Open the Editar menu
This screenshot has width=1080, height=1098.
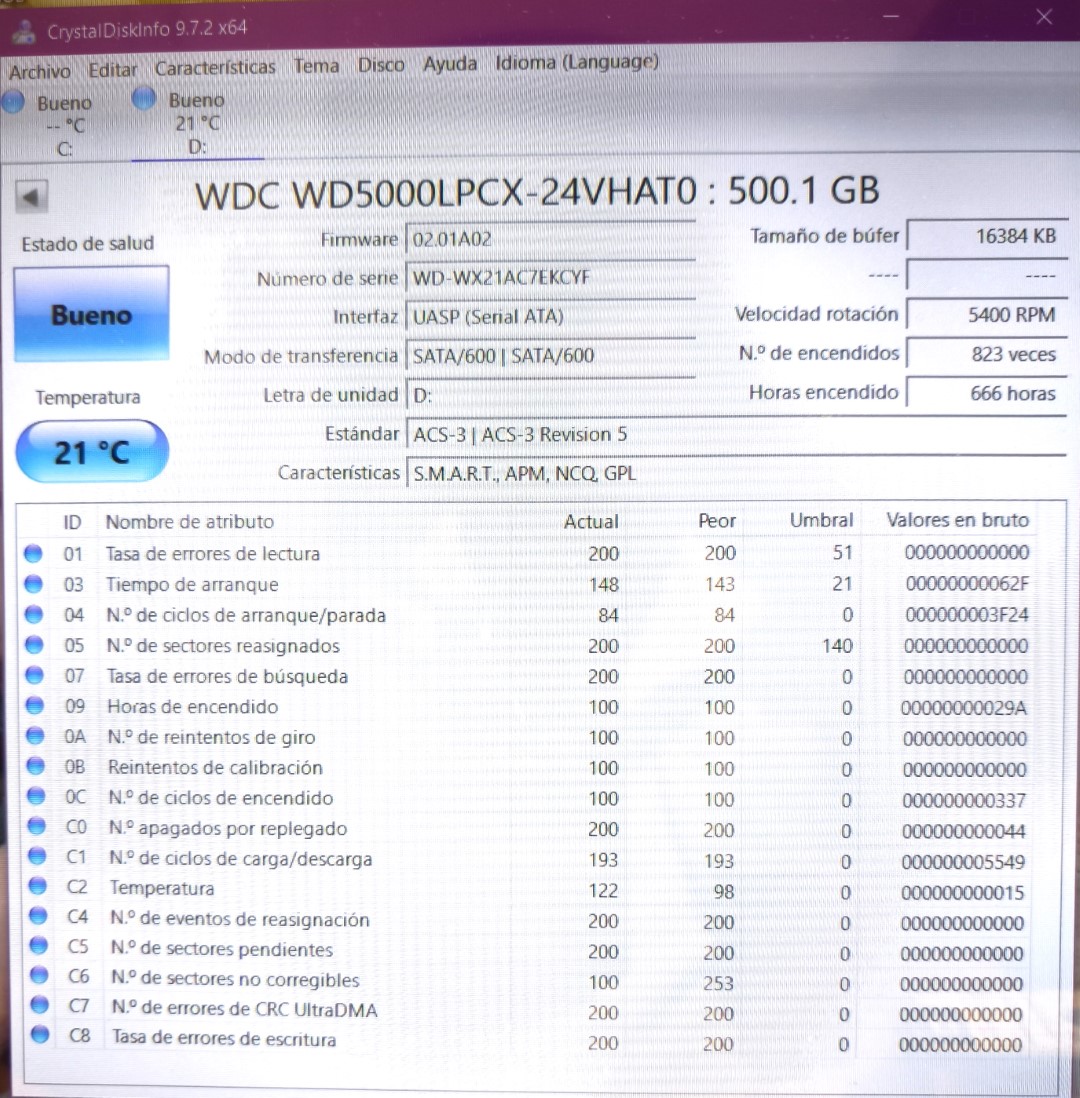click(x=112, y=70)
